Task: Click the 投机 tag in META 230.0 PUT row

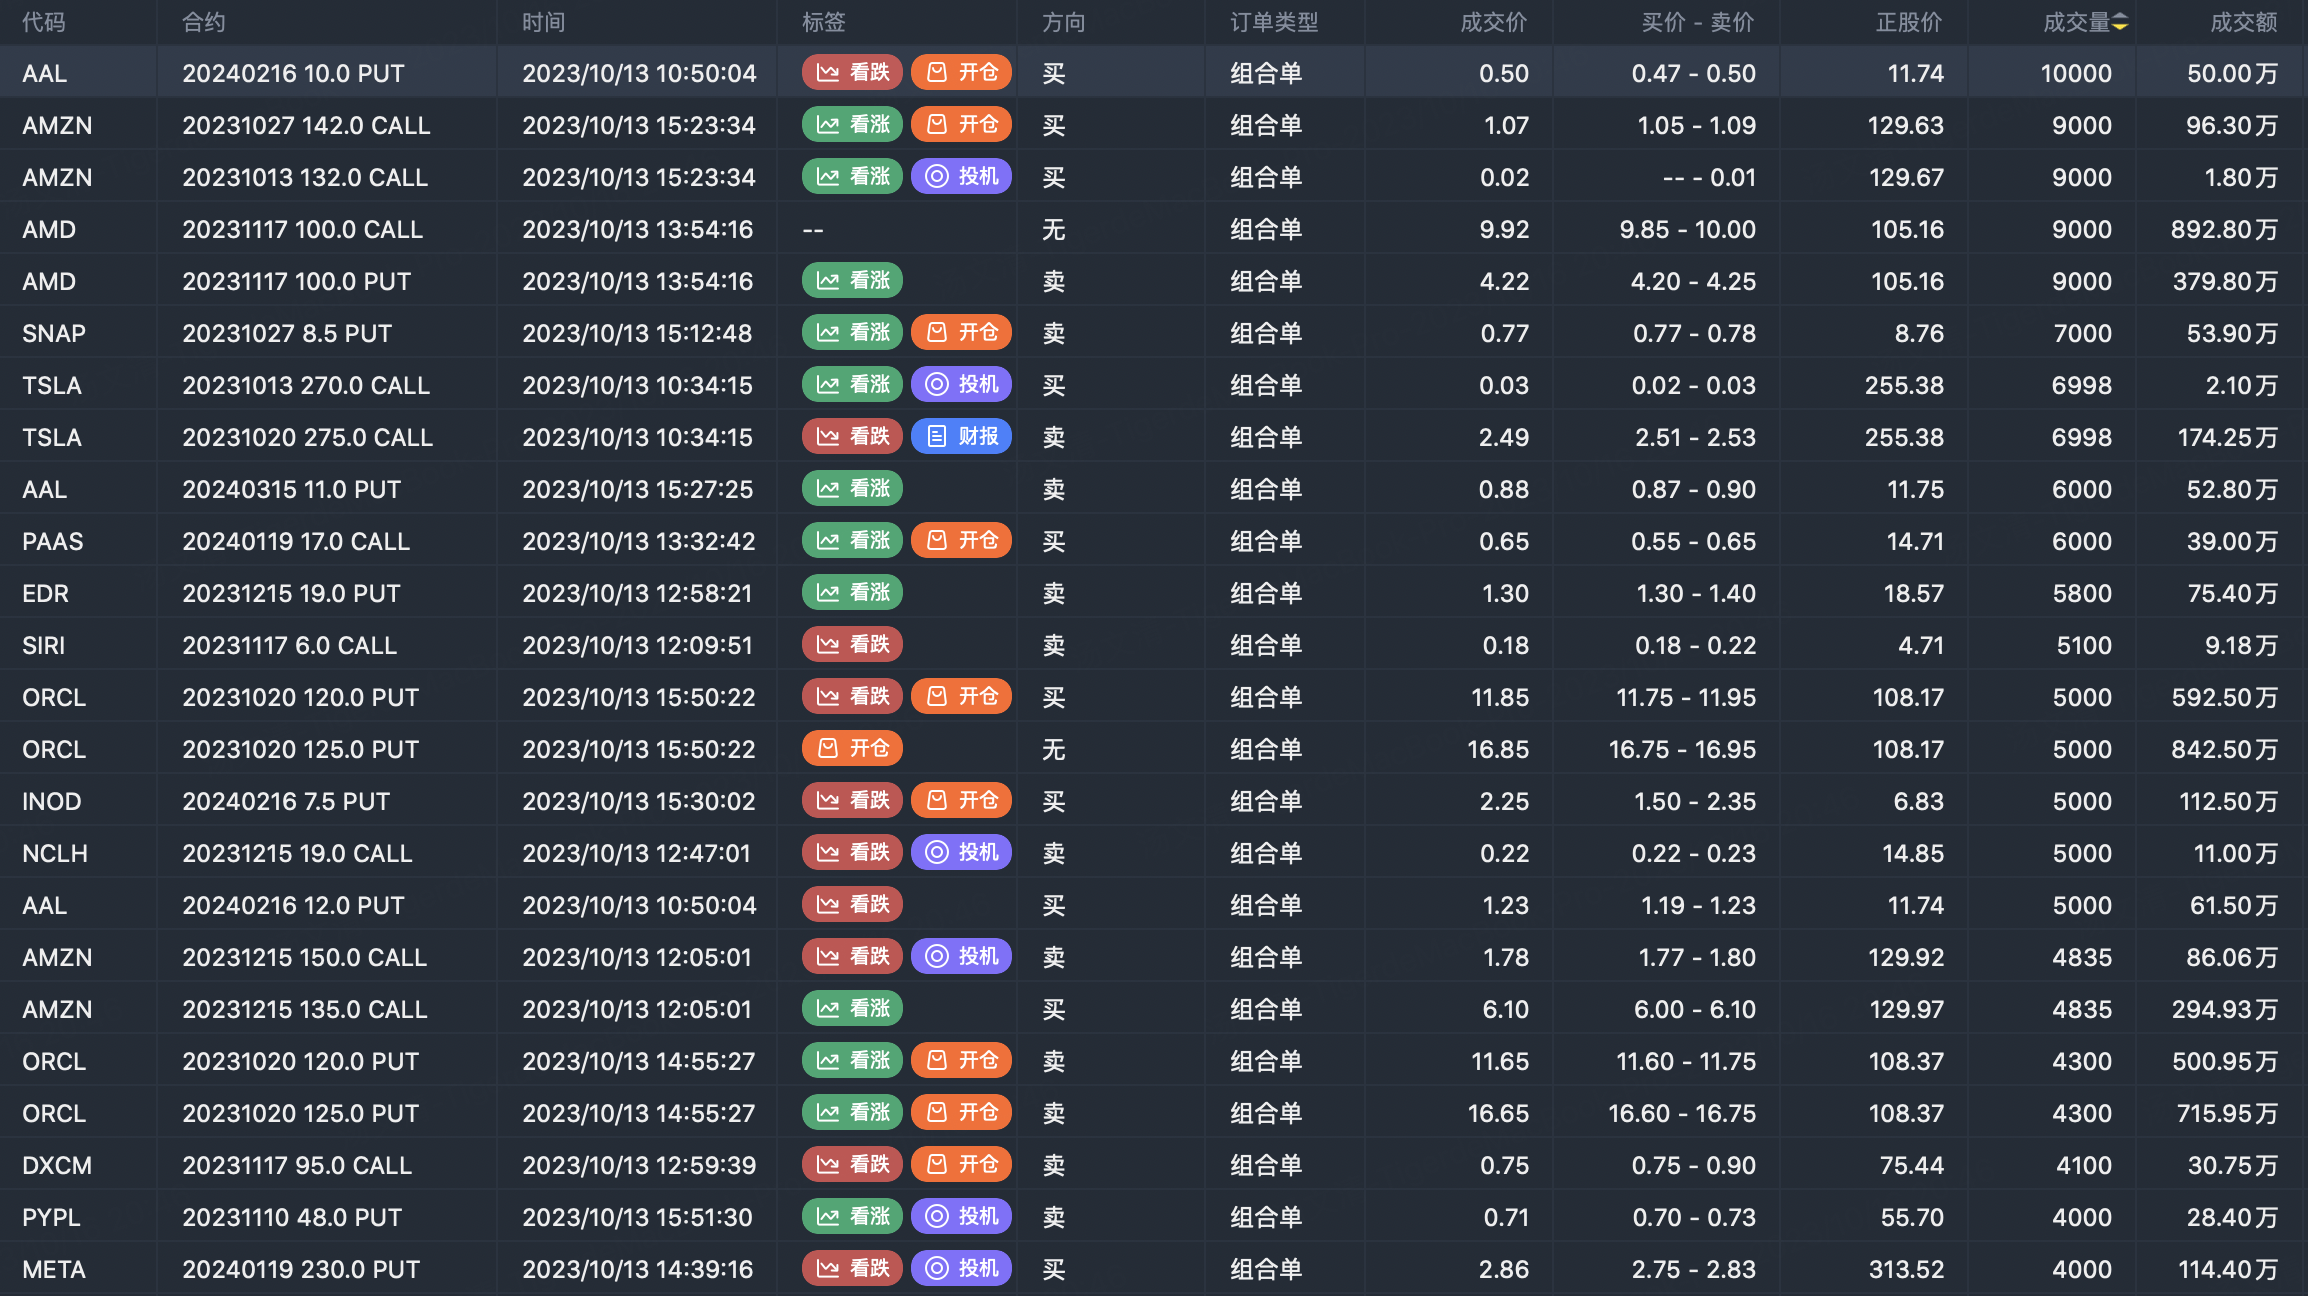Action: [962, 1268]
